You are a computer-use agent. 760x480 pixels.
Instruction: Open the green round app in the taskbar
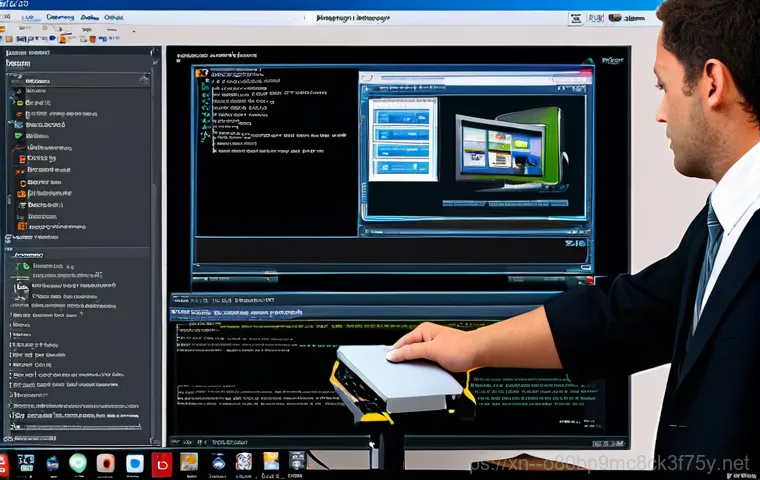click(x=77, y=463)
